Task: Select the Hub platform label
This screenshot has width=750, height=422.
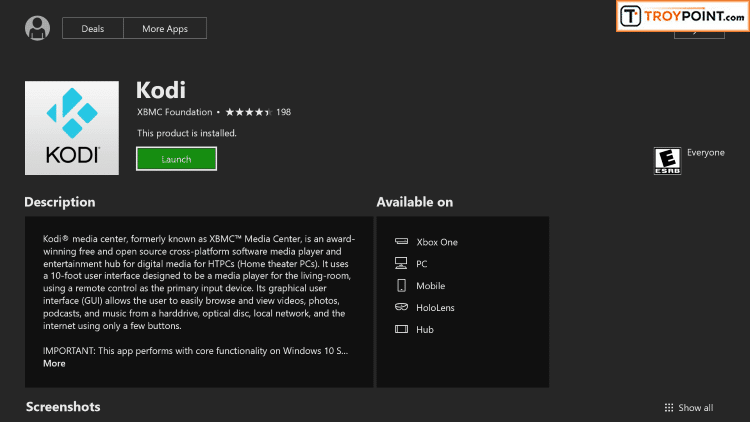Action: tap(425, 330)
